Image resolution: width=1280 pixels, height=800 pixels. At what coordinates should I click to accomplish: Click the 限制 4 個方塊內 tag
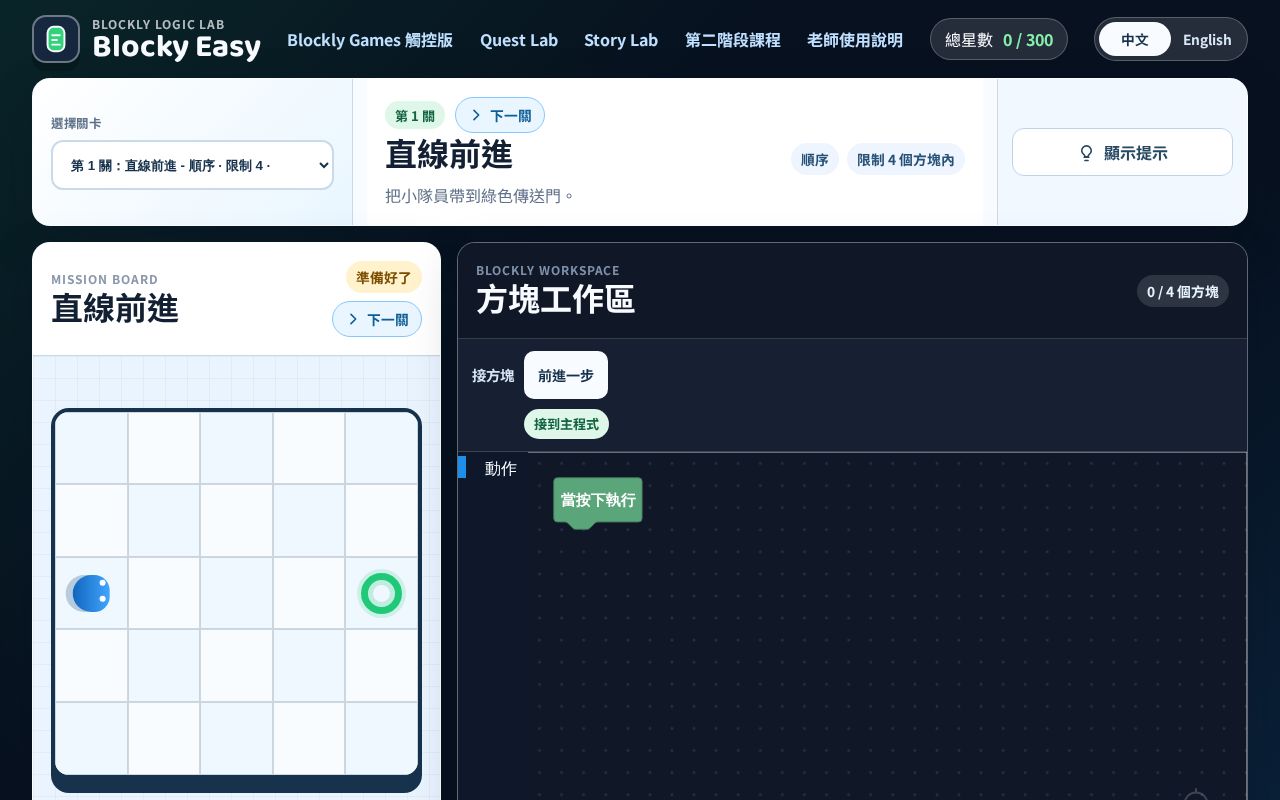(906, 159)
